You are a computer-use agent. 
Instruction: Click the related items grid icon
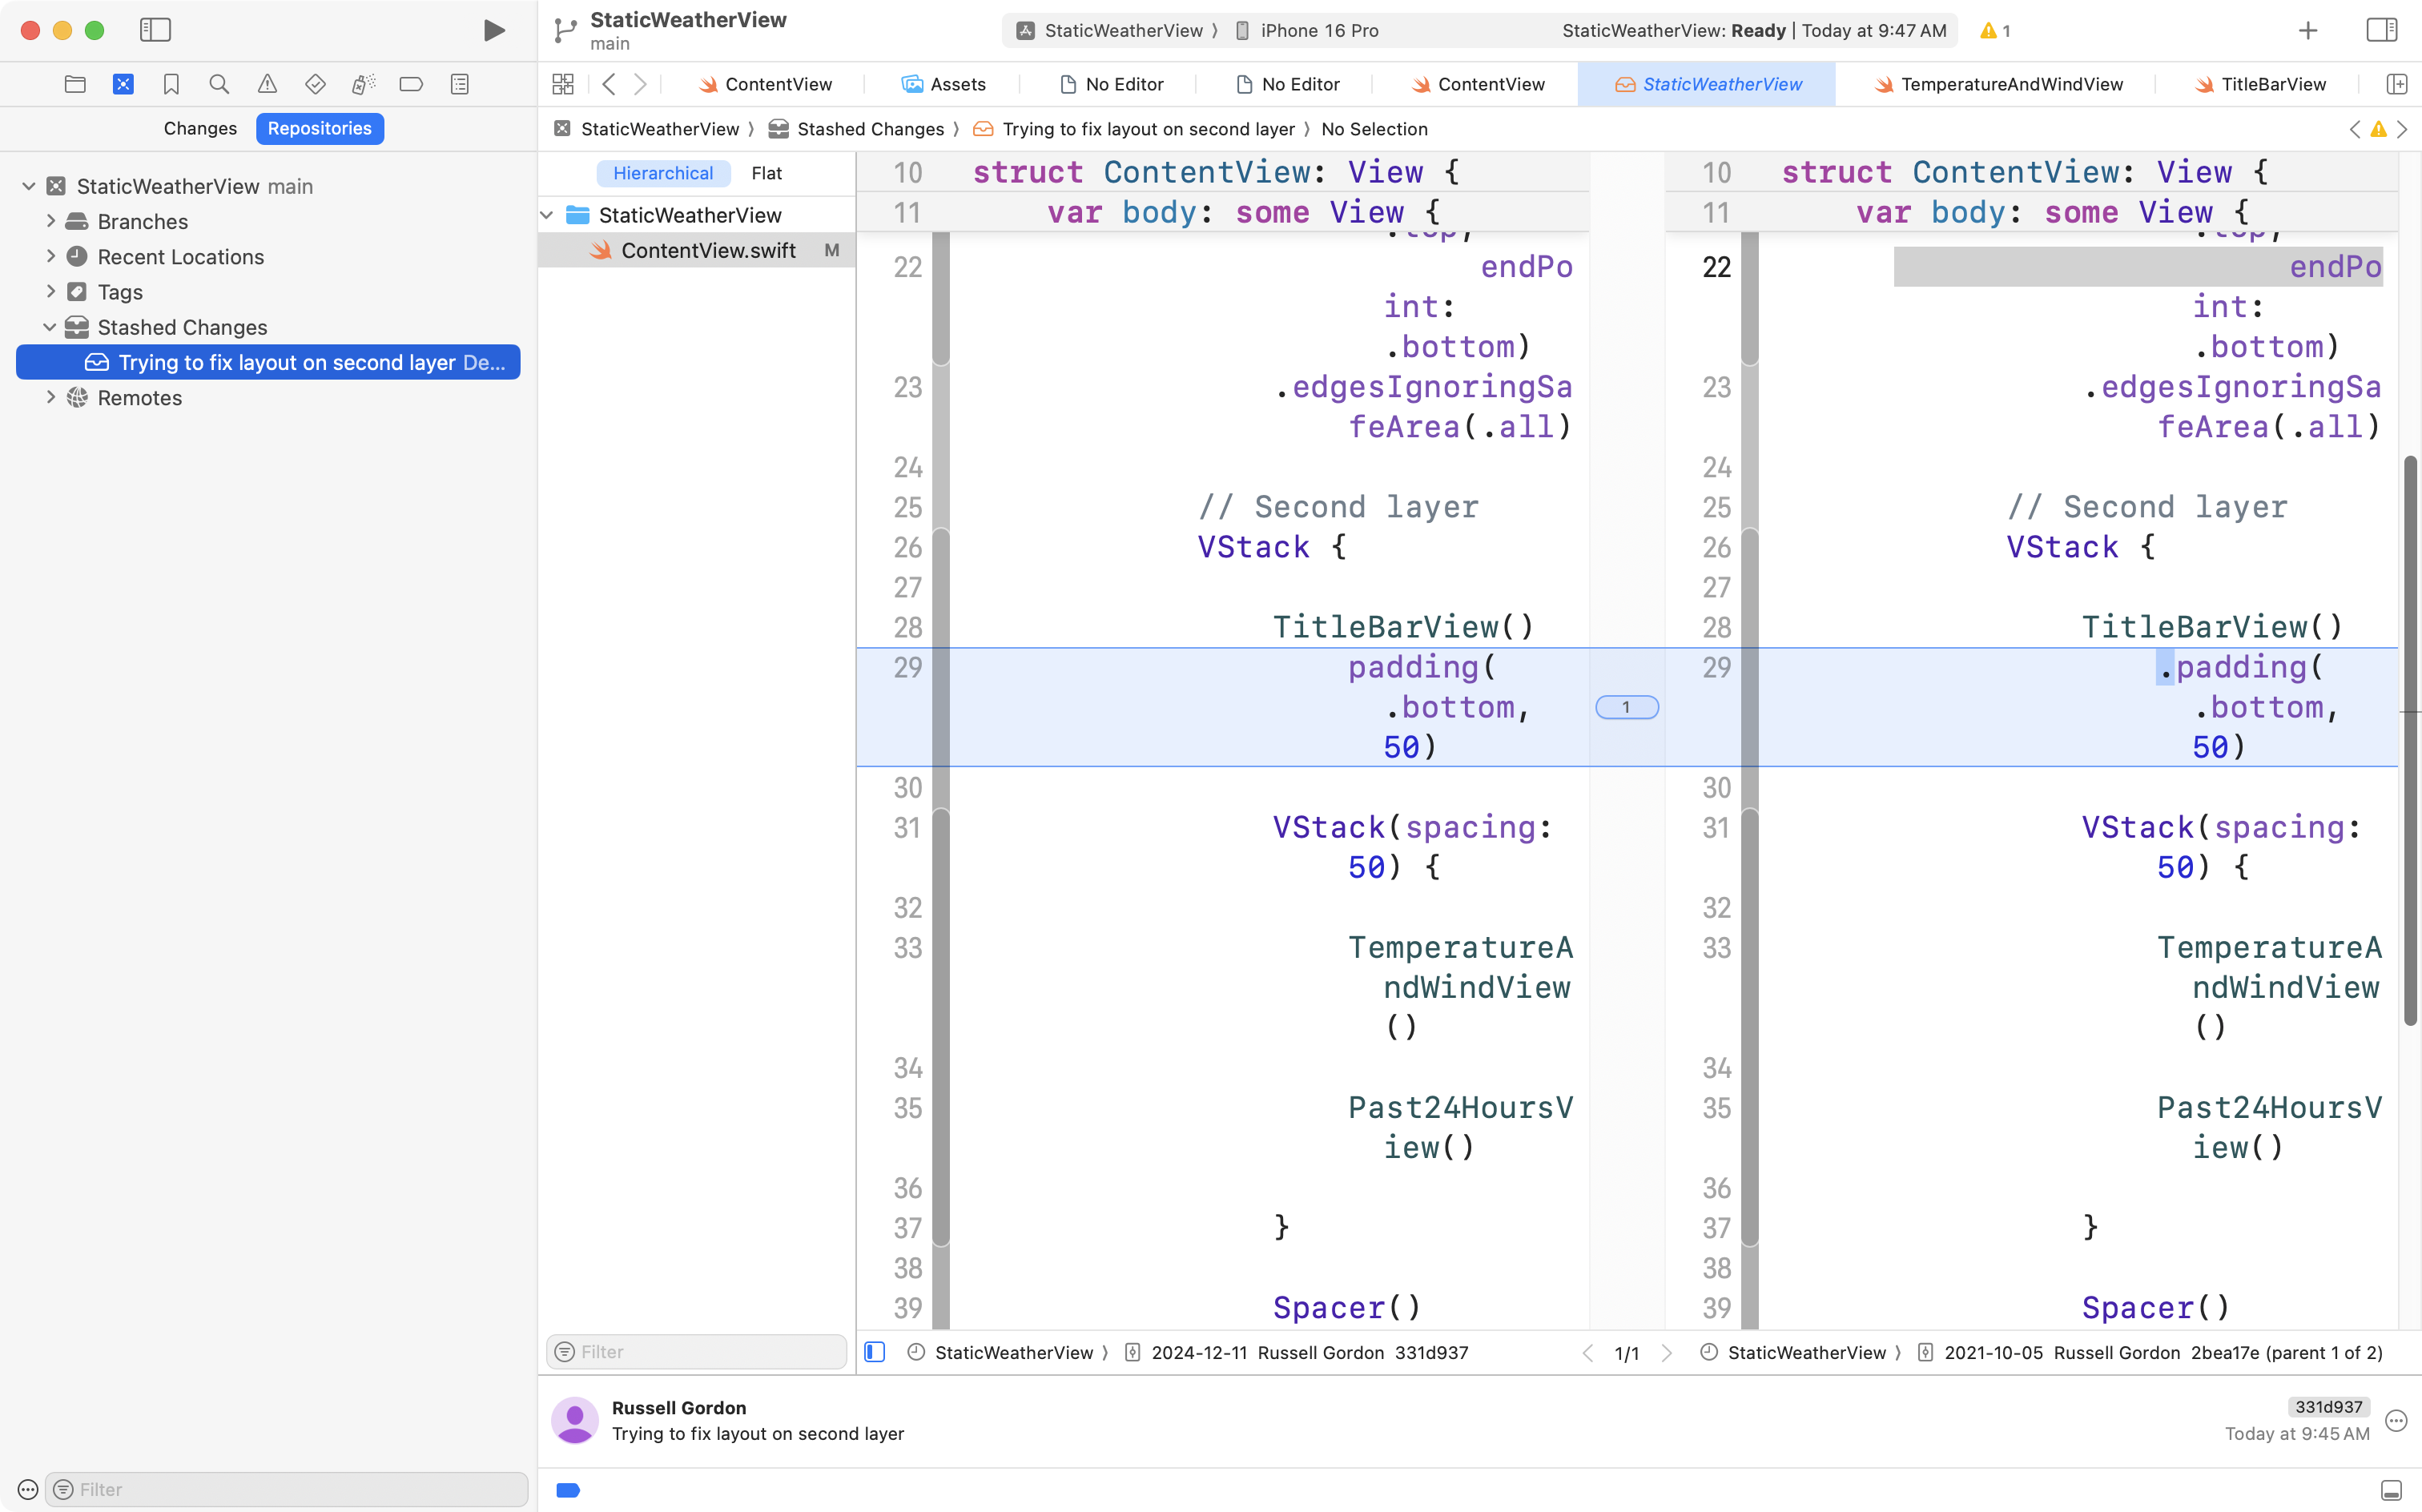[x=563, y=84]
